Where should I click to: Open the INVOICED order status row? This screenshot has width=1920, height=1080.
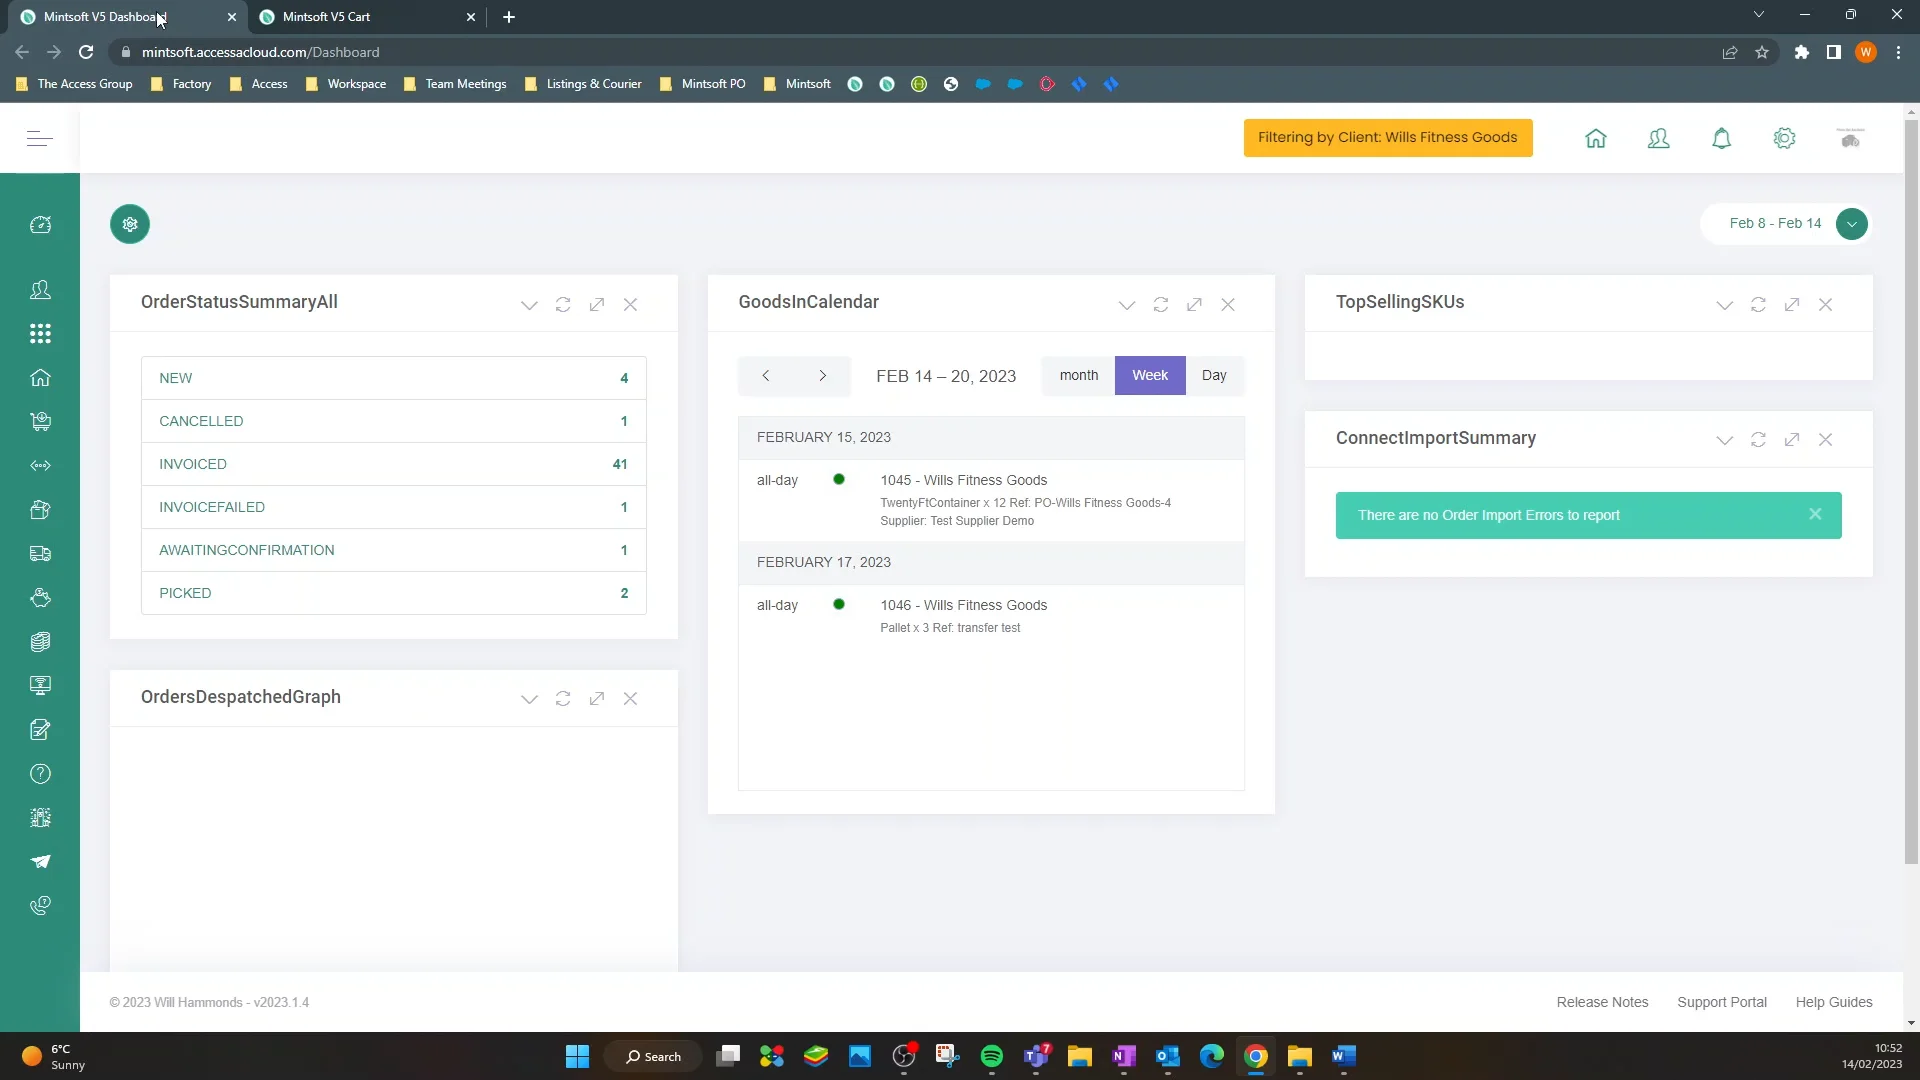pyautogui.click(x=393, y=464)
